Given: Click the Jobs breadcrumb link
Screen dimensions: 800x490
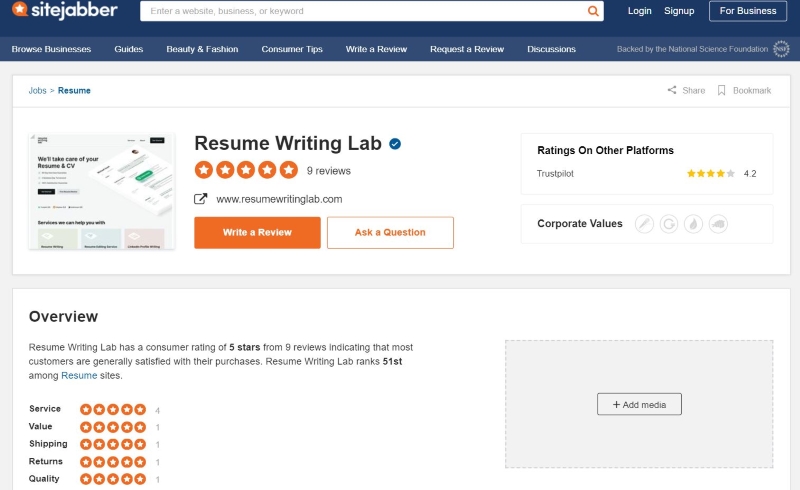Looking at the screenshot, I should 37,90.
